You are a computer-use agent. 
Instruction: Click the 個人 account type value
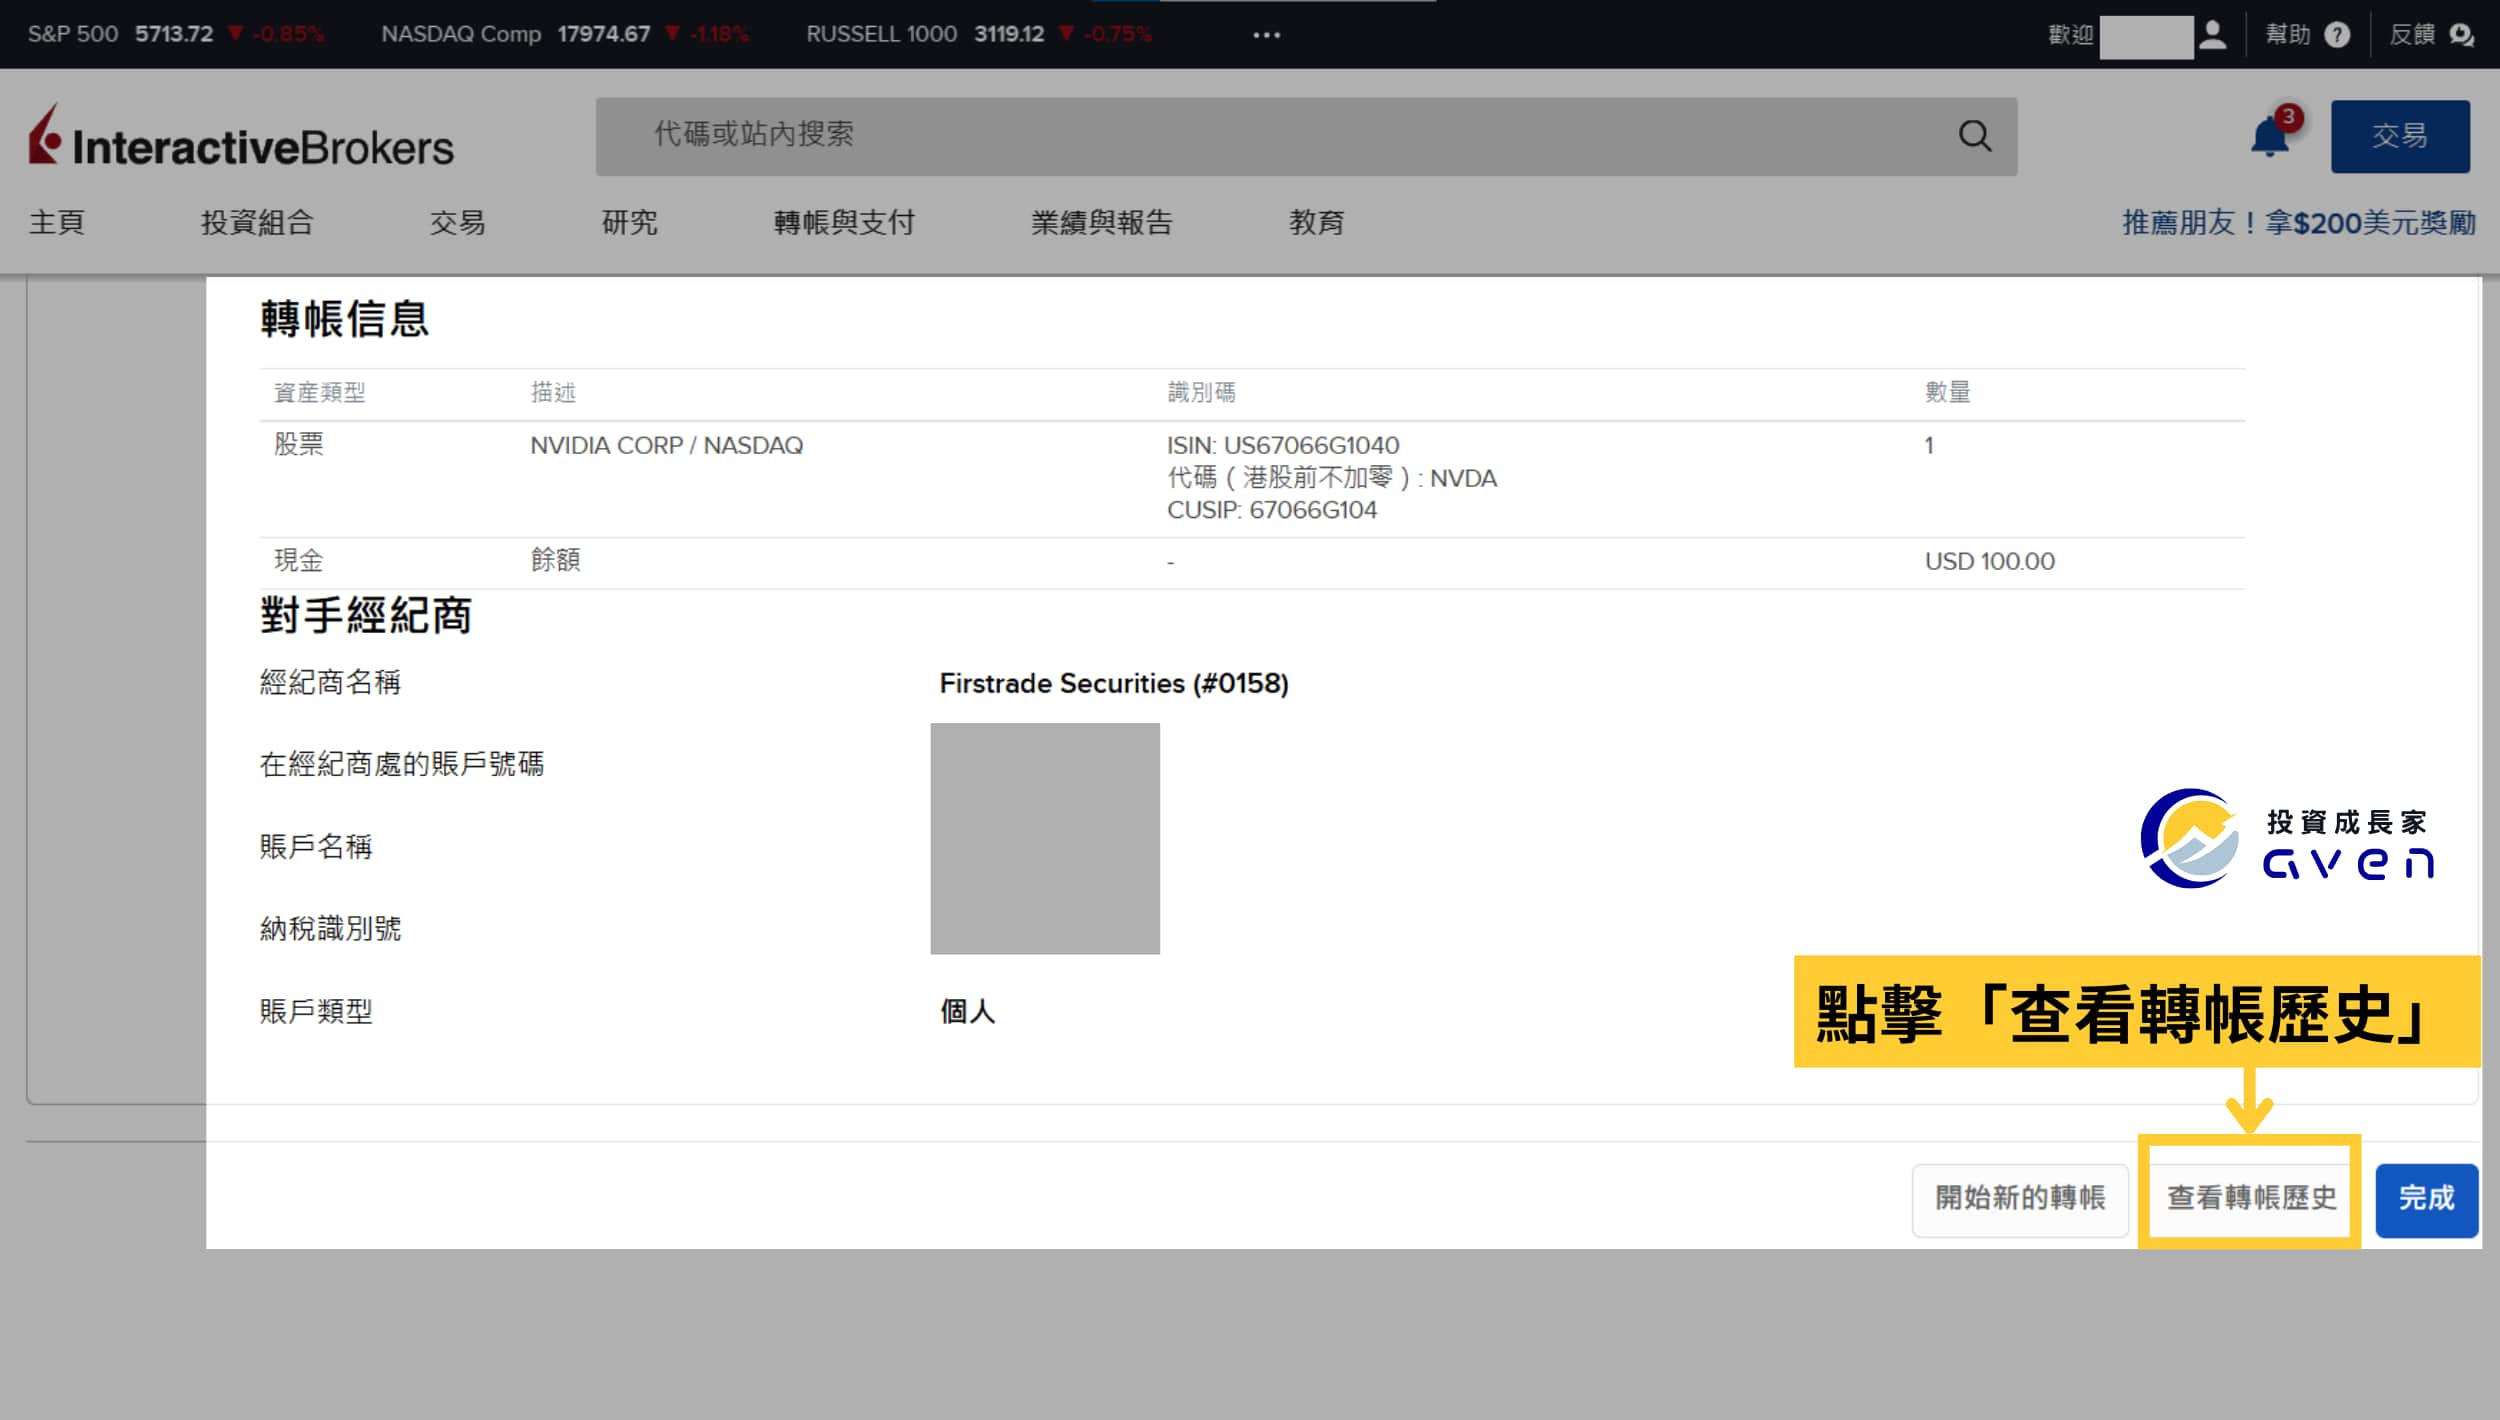pos(967,1011)
